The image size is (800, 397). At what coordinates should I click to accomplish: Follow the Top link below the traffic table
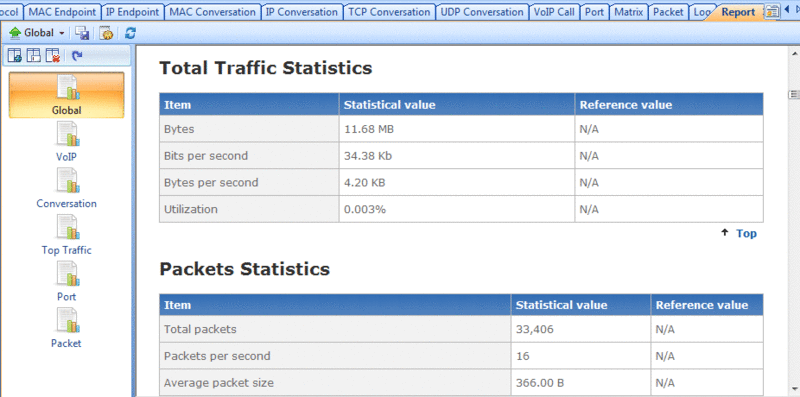746,233
